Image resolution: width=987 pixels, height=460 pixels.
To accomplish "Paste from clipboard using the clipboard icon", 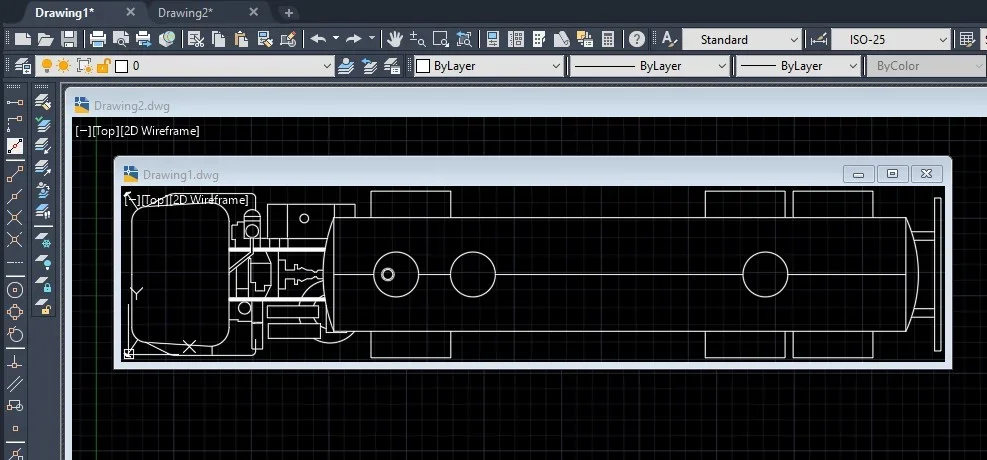I will point(241,39).
